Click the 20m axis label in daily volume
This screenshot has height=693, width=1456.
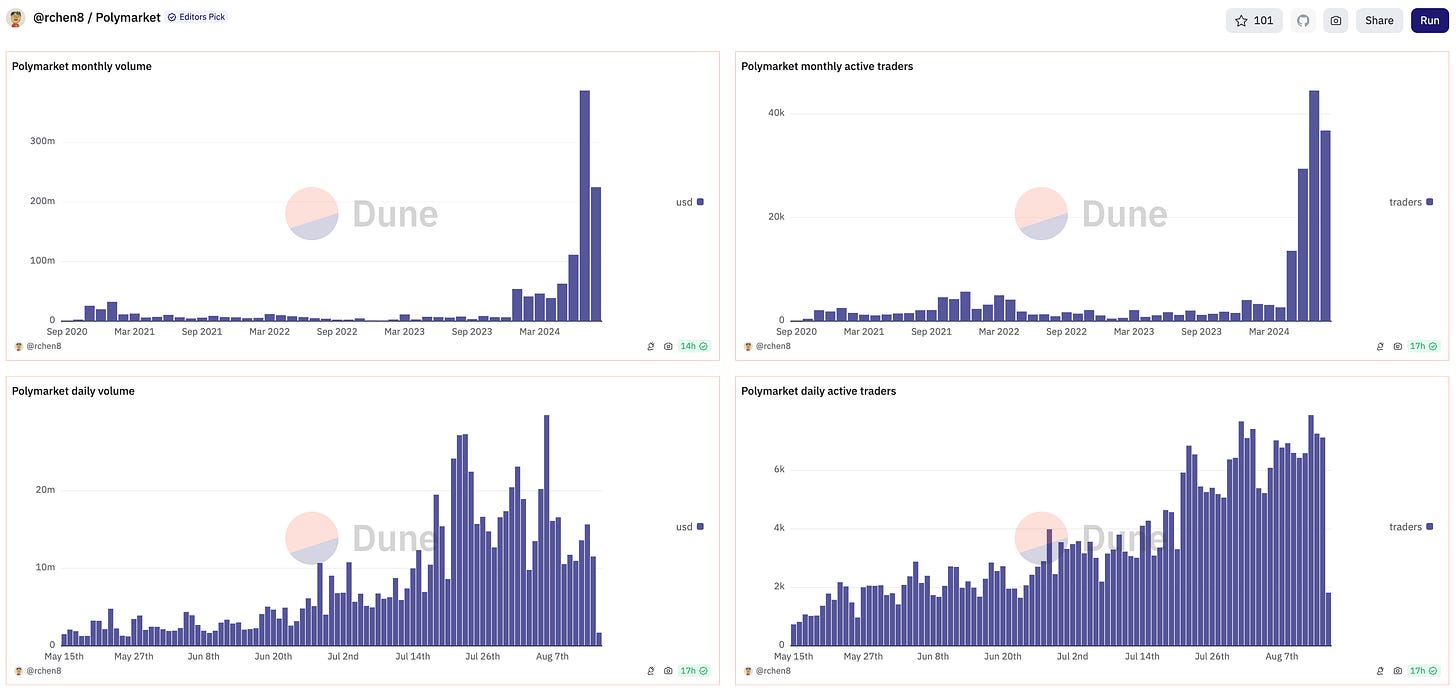[45, 490]
